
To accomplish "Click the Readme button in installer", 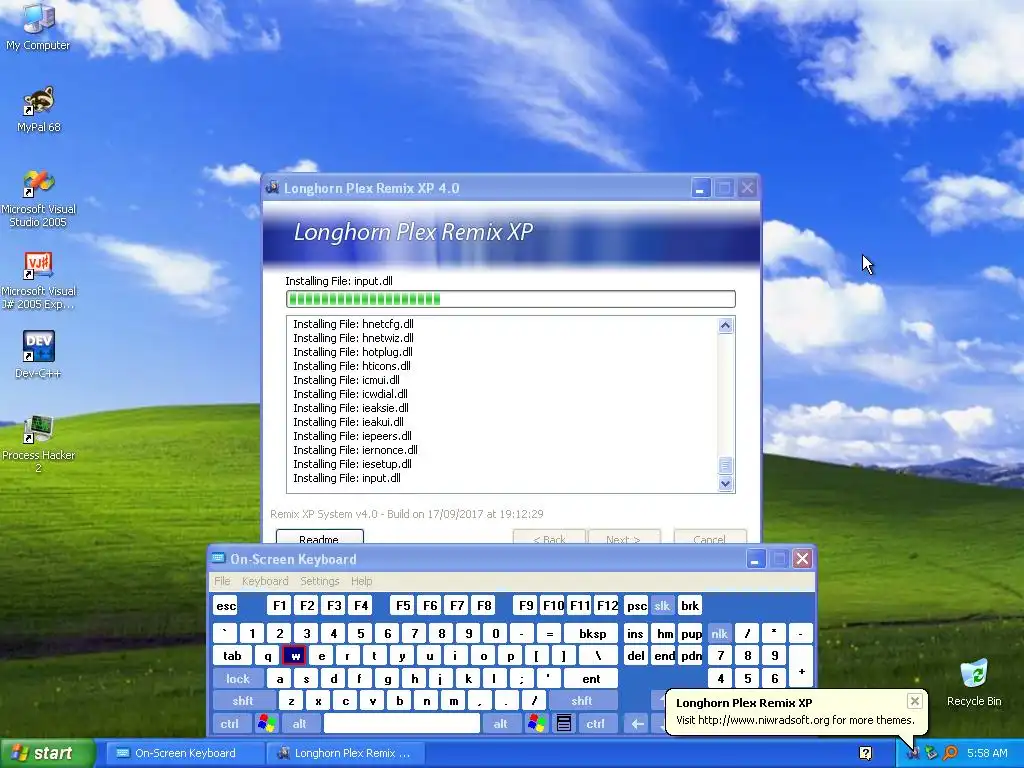I will (319, 537).
